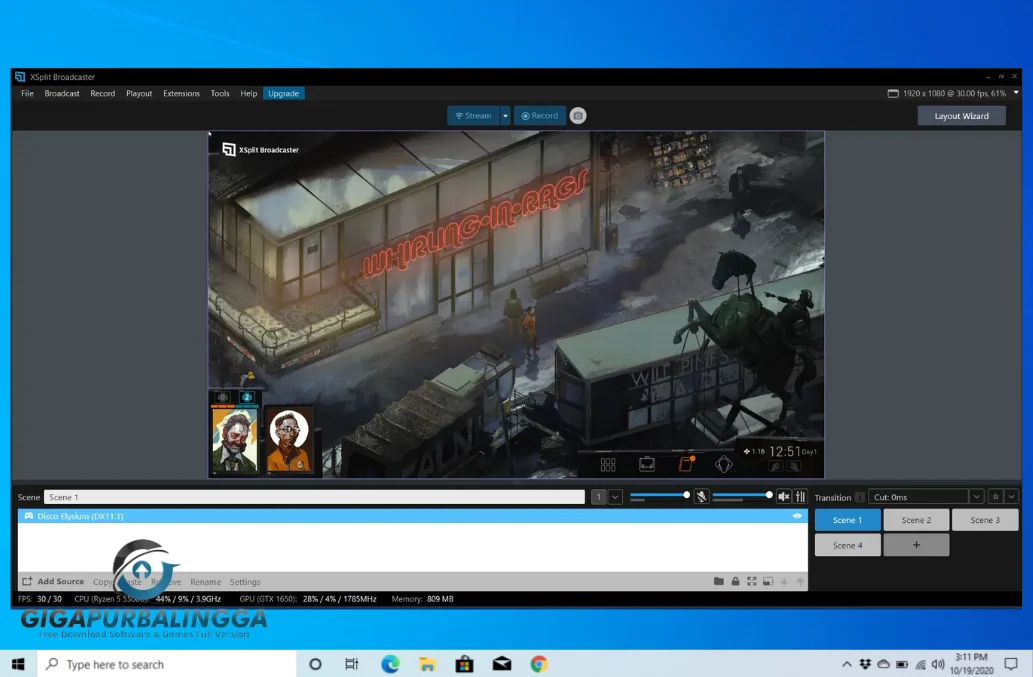Launch Microsoft Edge from the taskbar
Screen dimensions: 1033x677
pos(390,664)
